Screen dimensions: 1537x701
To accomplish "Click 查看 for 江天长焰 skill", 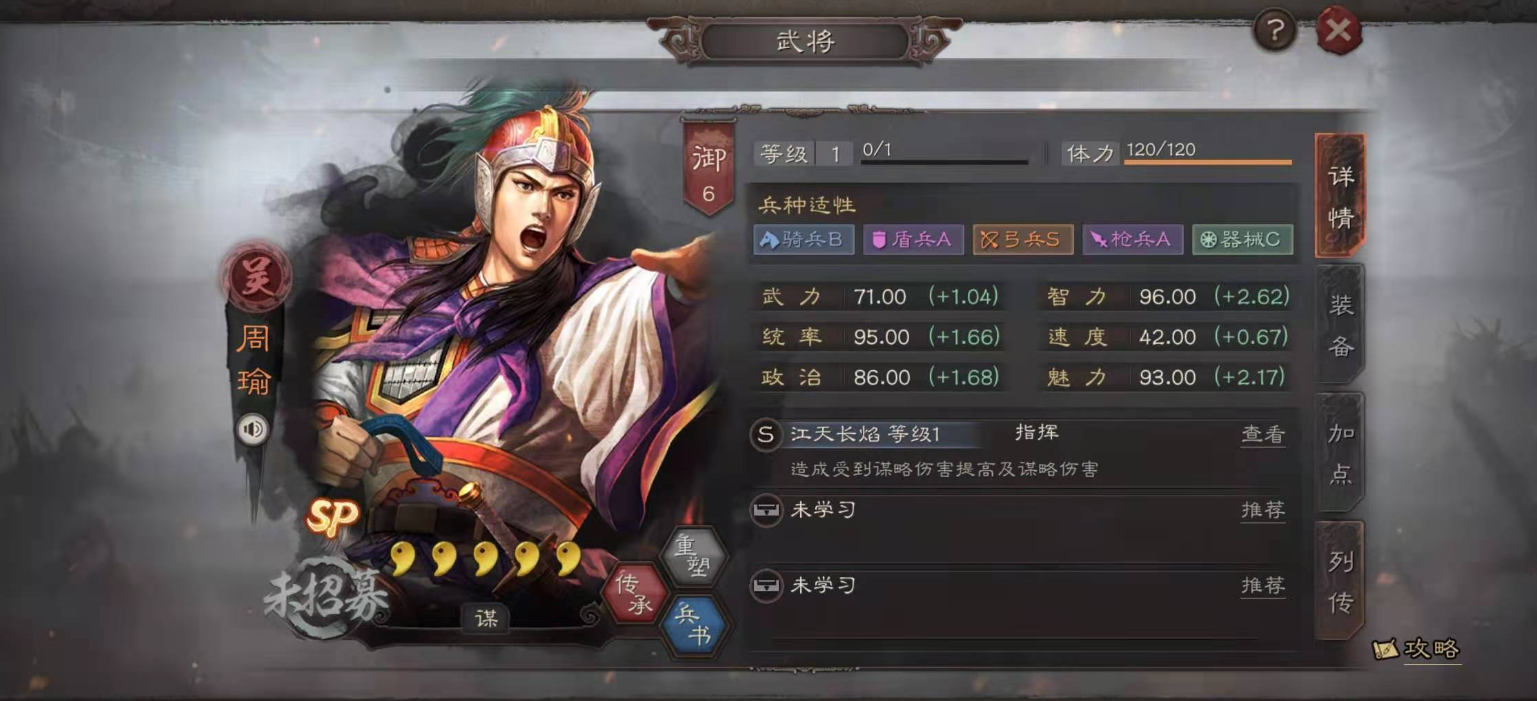I will [x=1263, y=434].
